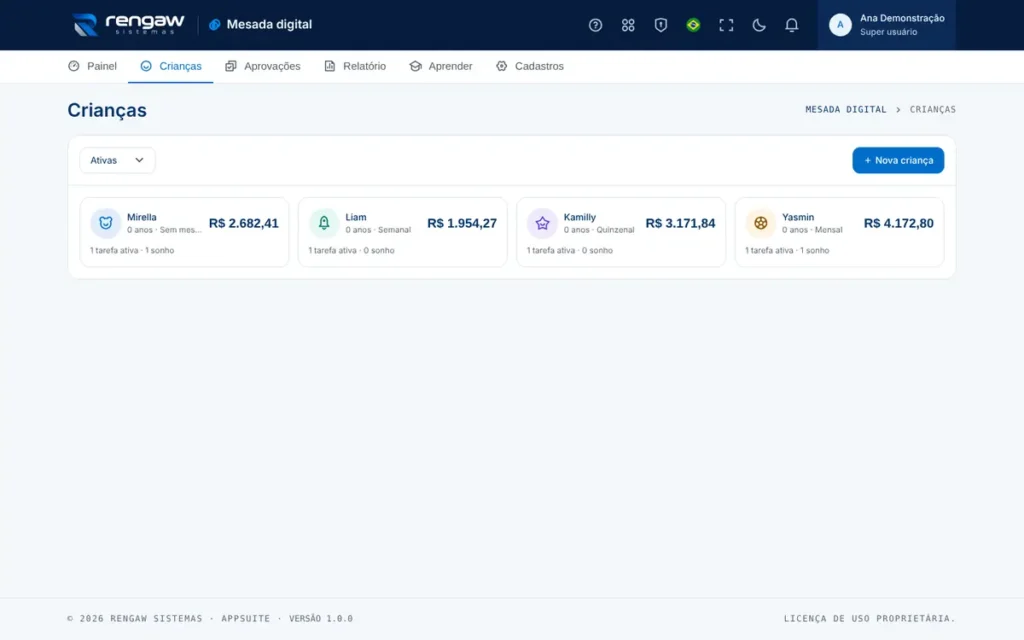Viewport: 1024px width, 640px height.
Task: Open the Aprovações tab
Action: 263,66
